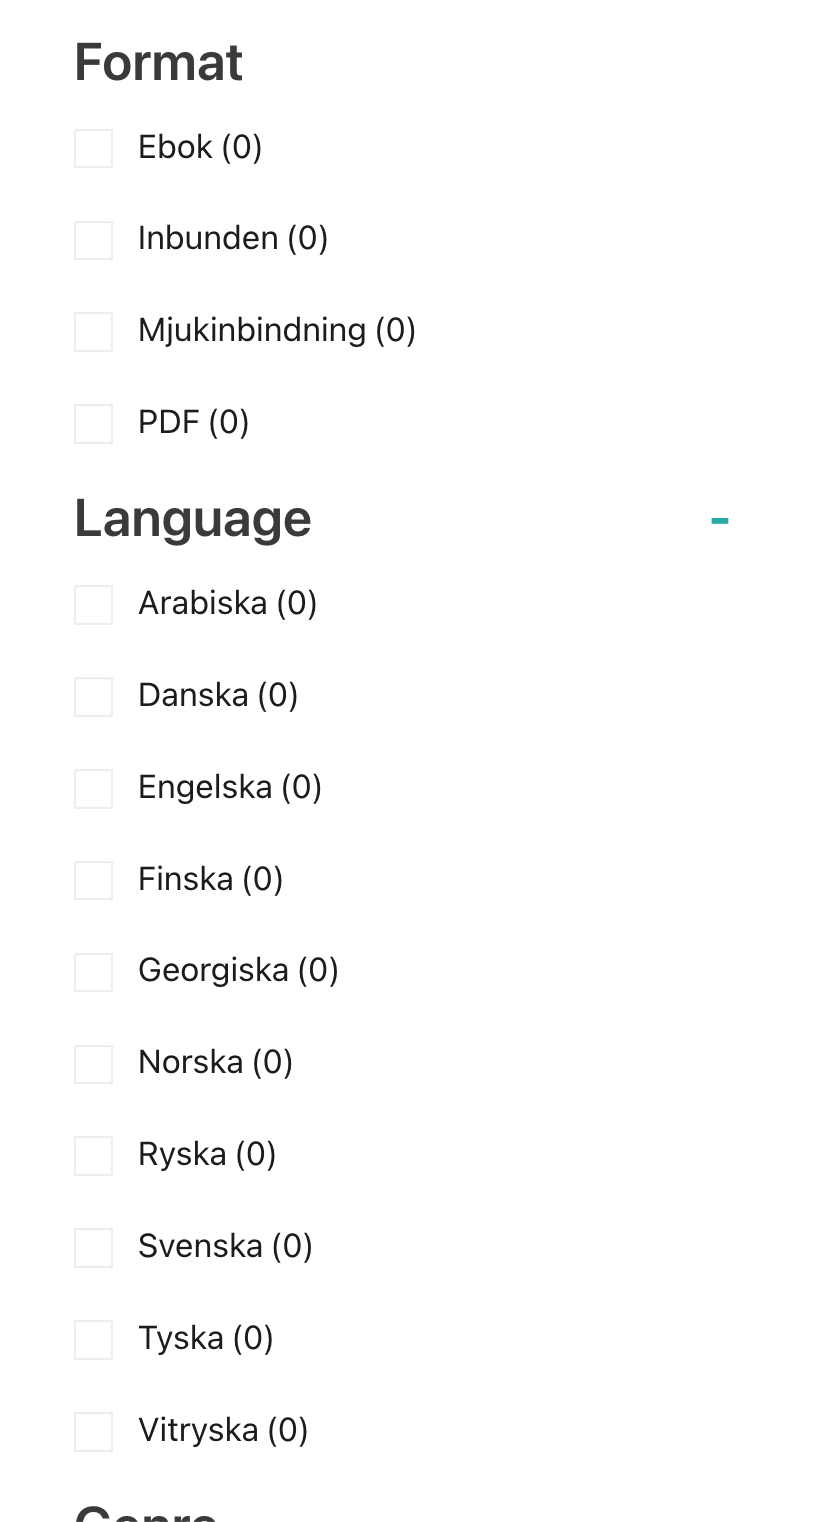
Task: Check the Arabiska language checkbox
Action: (x=93, y=605)
